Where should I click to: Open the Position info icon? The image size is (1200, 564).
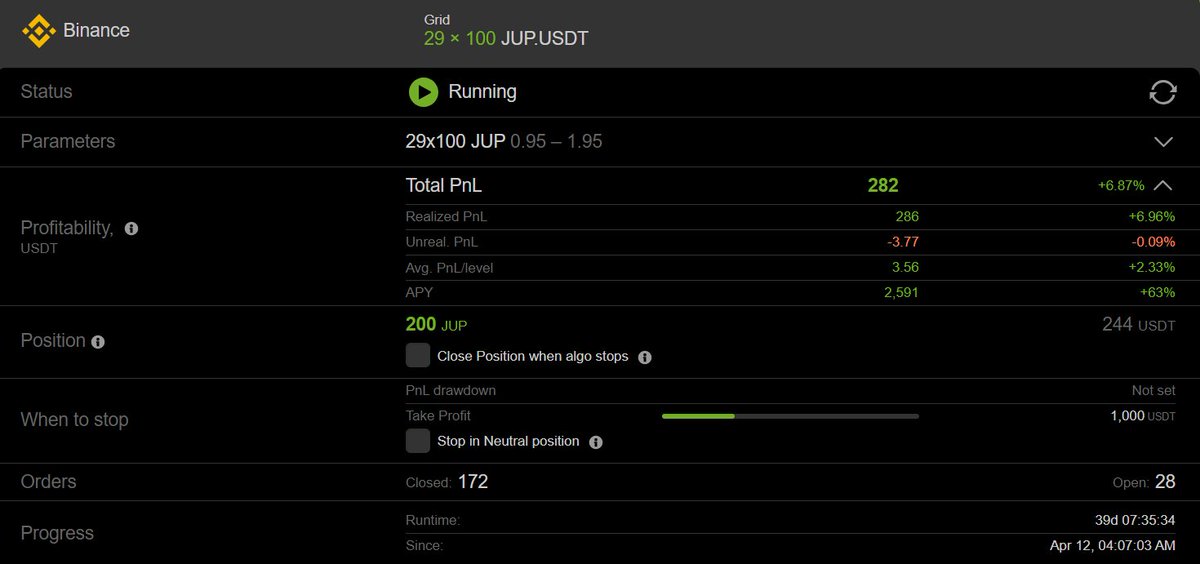pos(98,342)
